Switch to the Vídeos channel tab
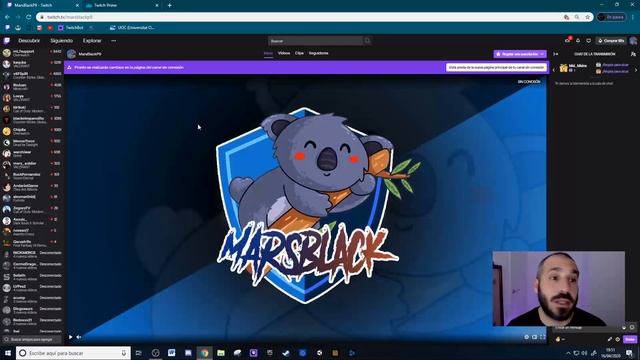The height and width of the screenshot is (360, 640). pyautogui.click(x=284, y=53)
